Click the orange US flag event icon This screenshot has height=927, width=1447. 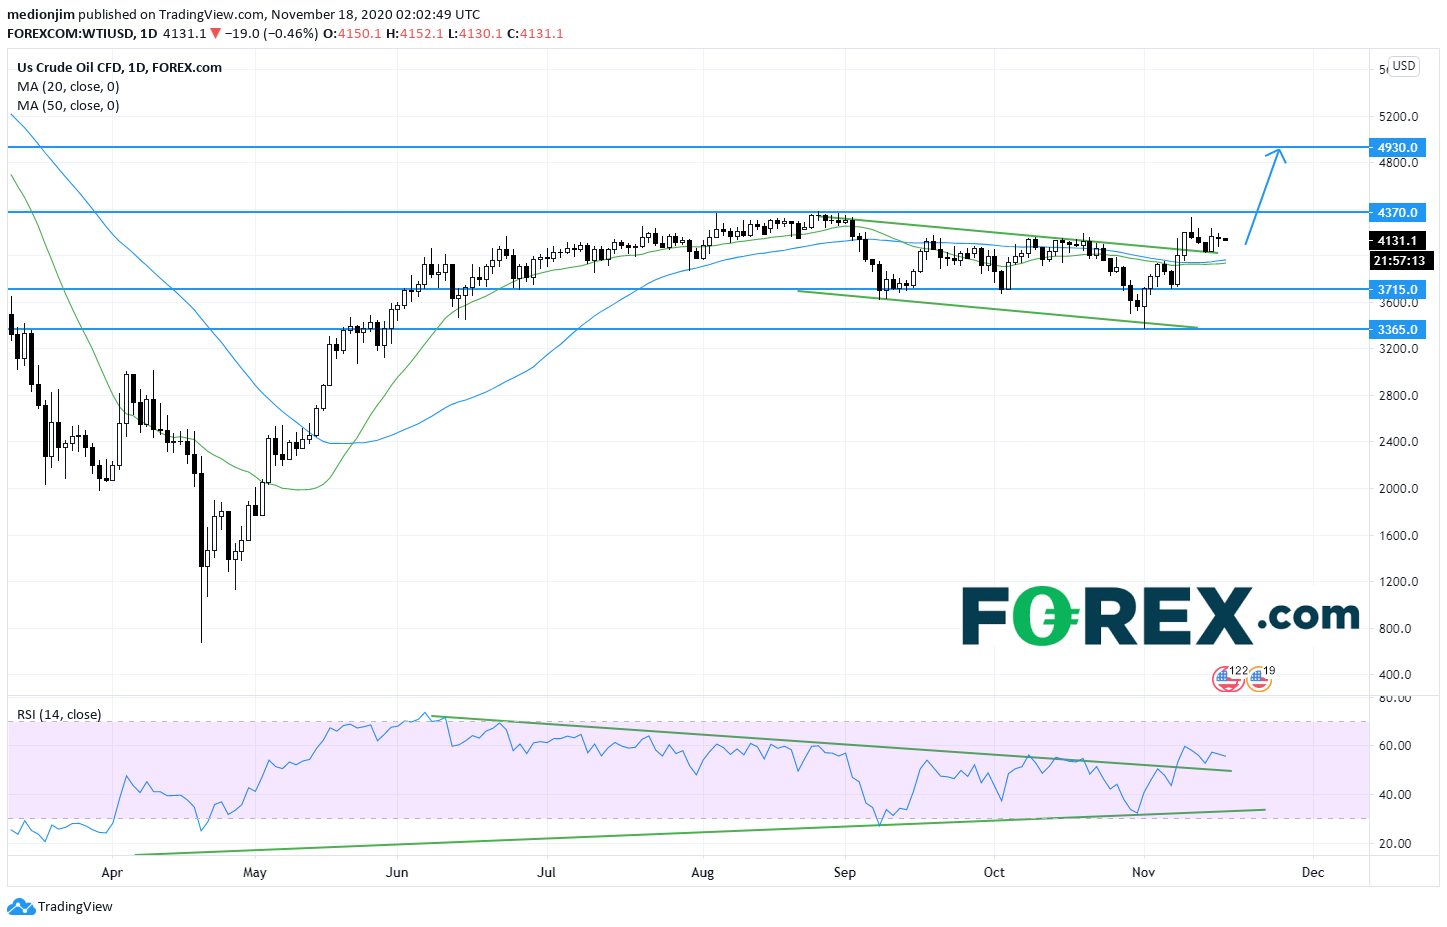(x=1259, y=681)
